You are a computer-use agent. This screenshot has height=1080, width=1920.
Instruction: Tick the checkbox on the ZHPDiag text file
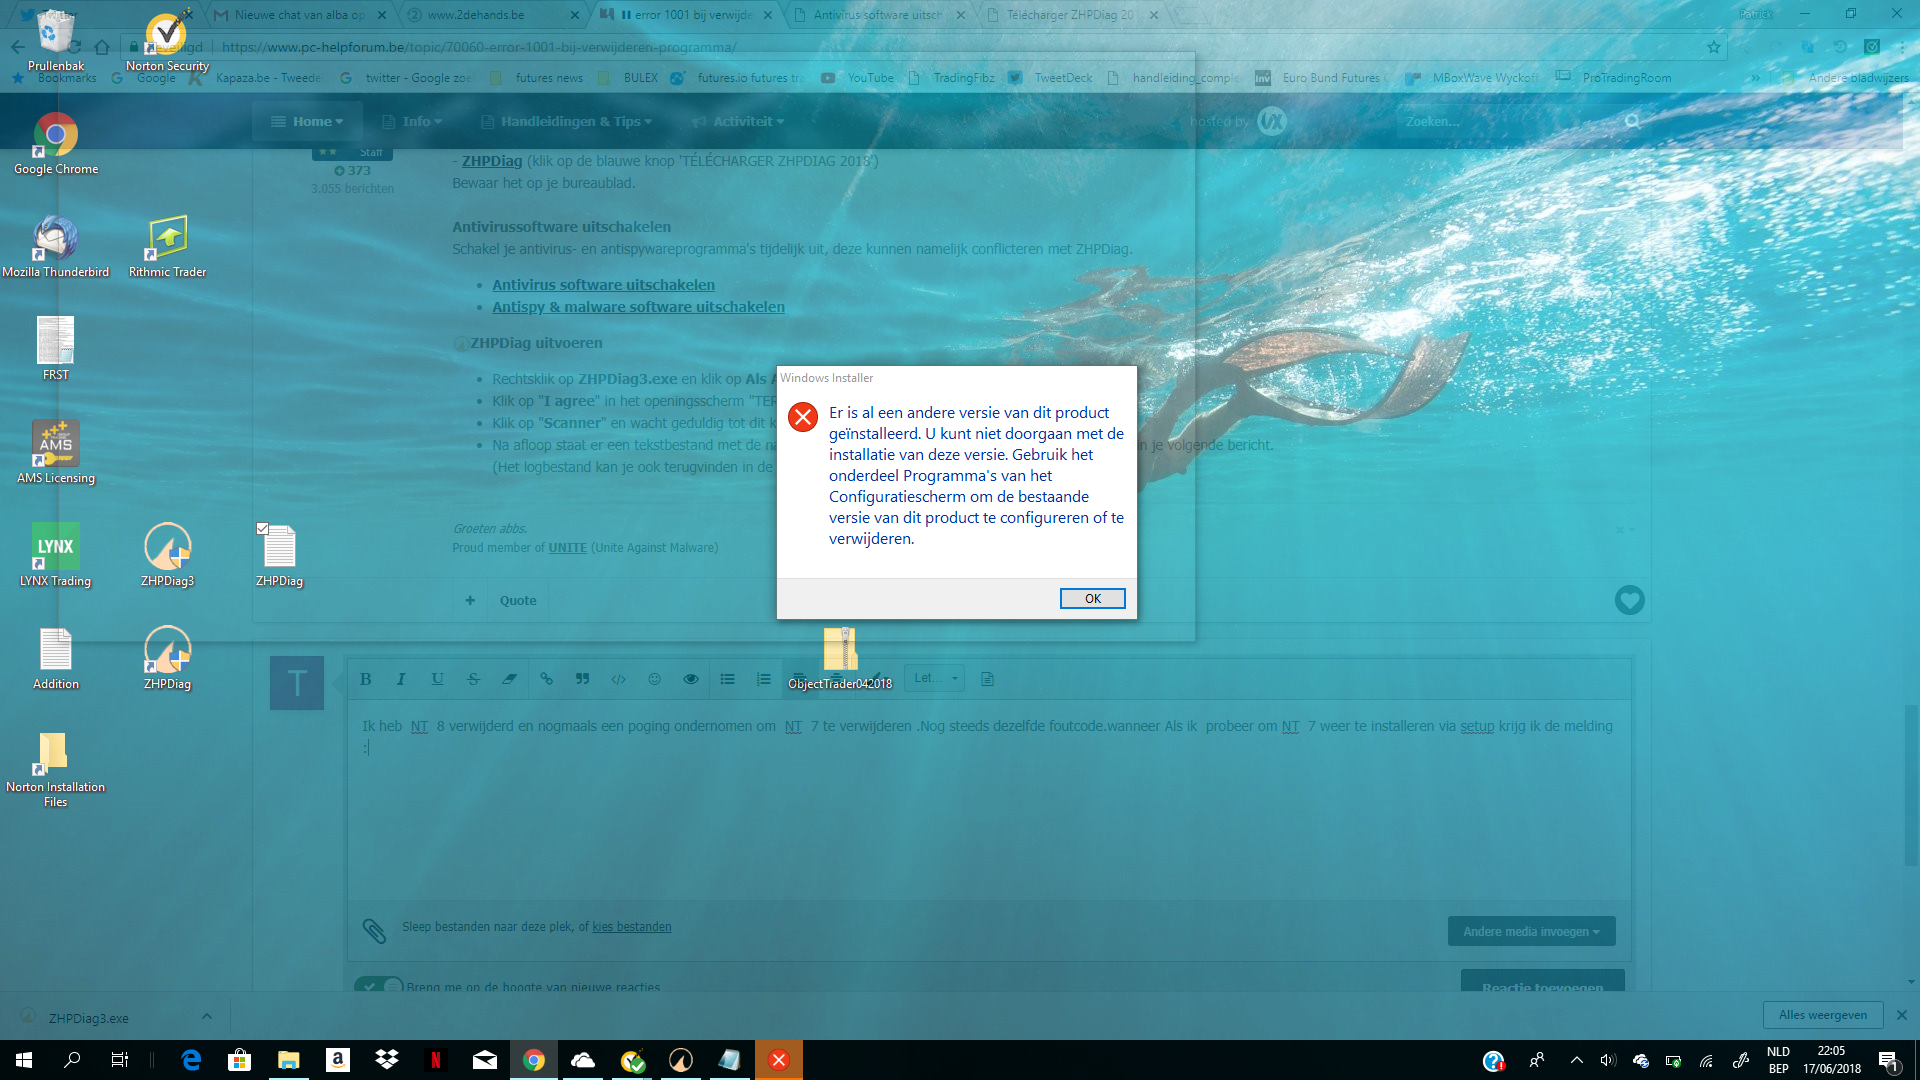pos(262,528)
